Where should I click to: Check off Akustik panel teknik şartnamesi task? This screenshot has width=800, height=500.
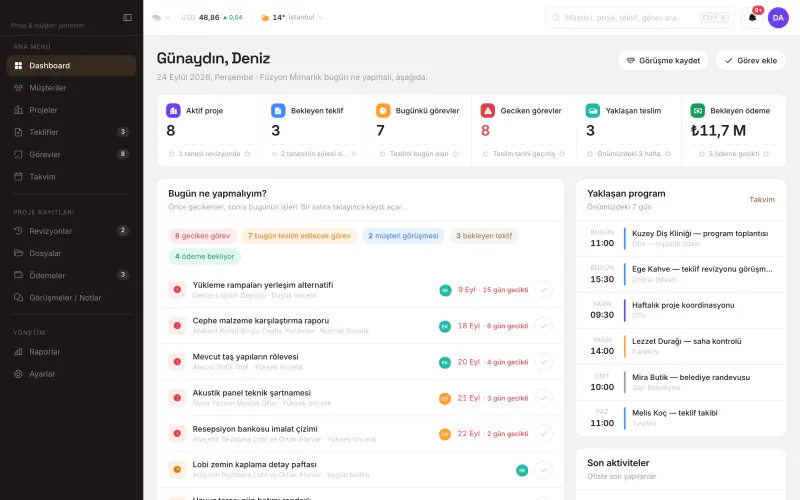tap(544, 398)
